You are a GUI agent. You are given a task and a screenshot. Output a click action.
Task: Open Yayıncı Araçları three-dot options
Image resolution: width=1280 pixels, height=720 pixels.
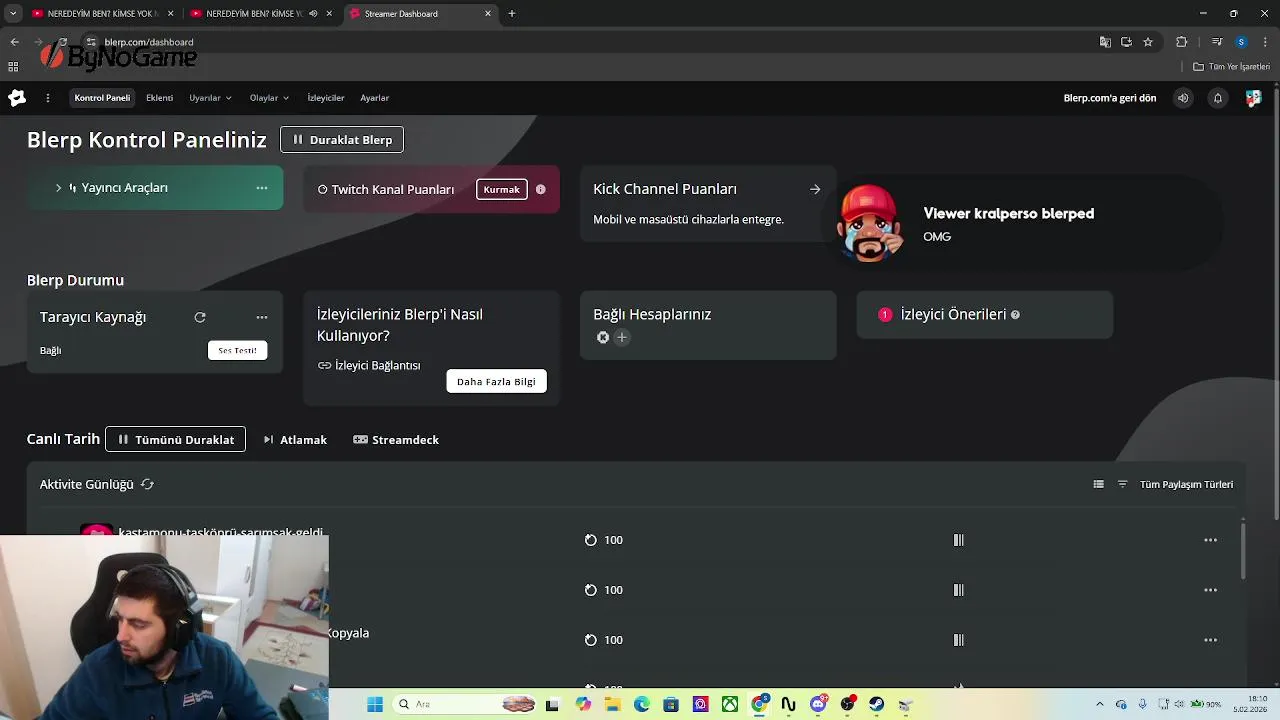click(x=262, y=188)
